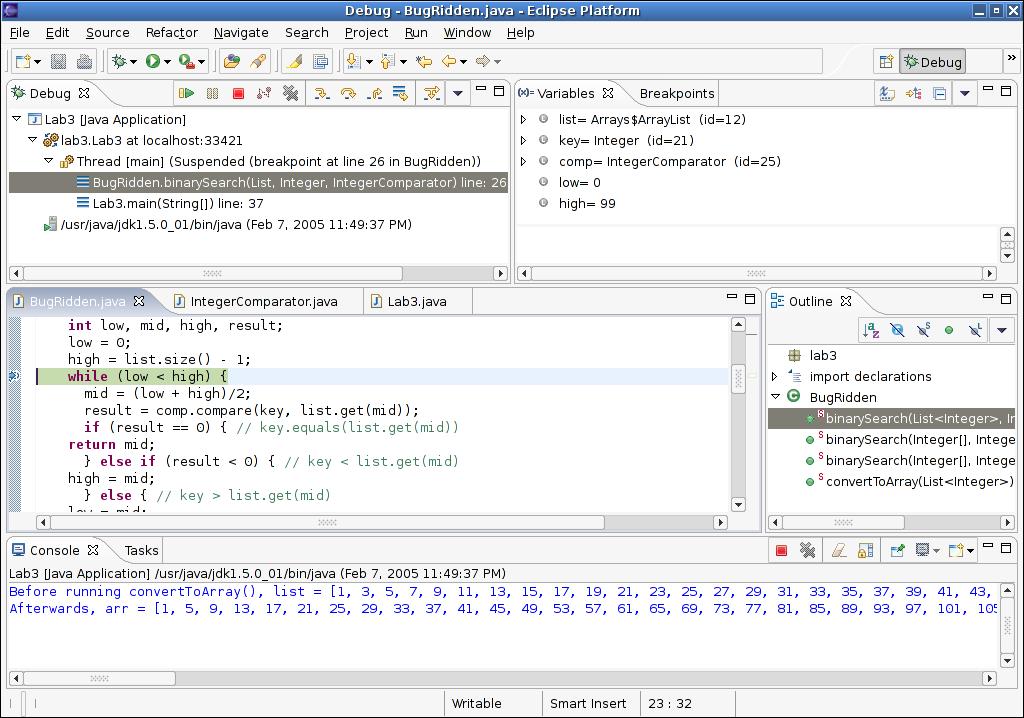
Task: Open the Run launch dropdown arrow
Action: coord(167,62)
